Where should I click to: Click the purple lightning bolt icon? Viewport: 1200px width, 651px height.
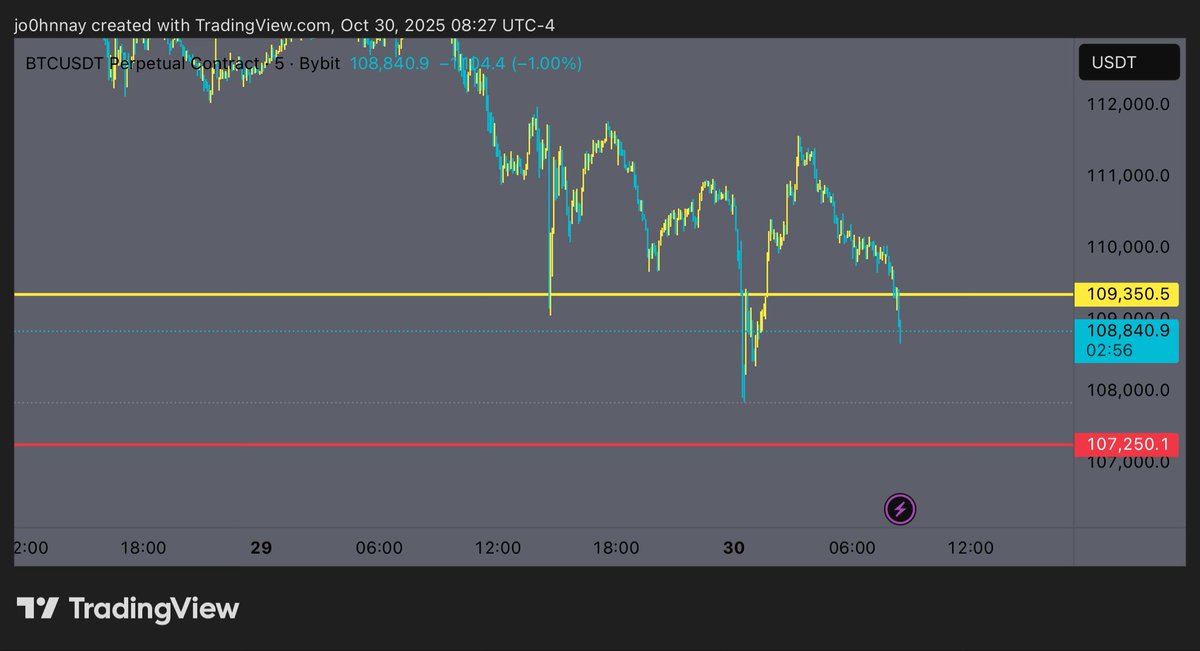pyautogui.click(x=900, y=509)
